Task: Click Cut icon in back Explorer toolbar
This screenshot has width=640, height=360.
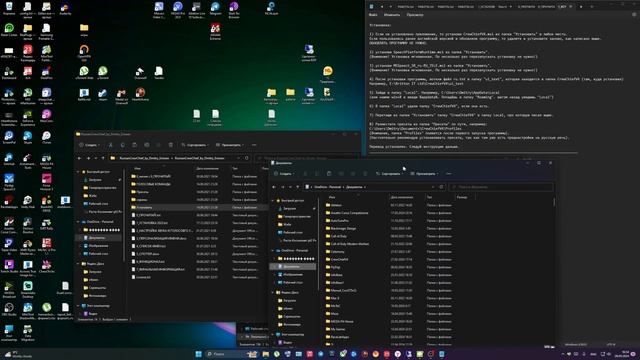Action: pos(111,145)
